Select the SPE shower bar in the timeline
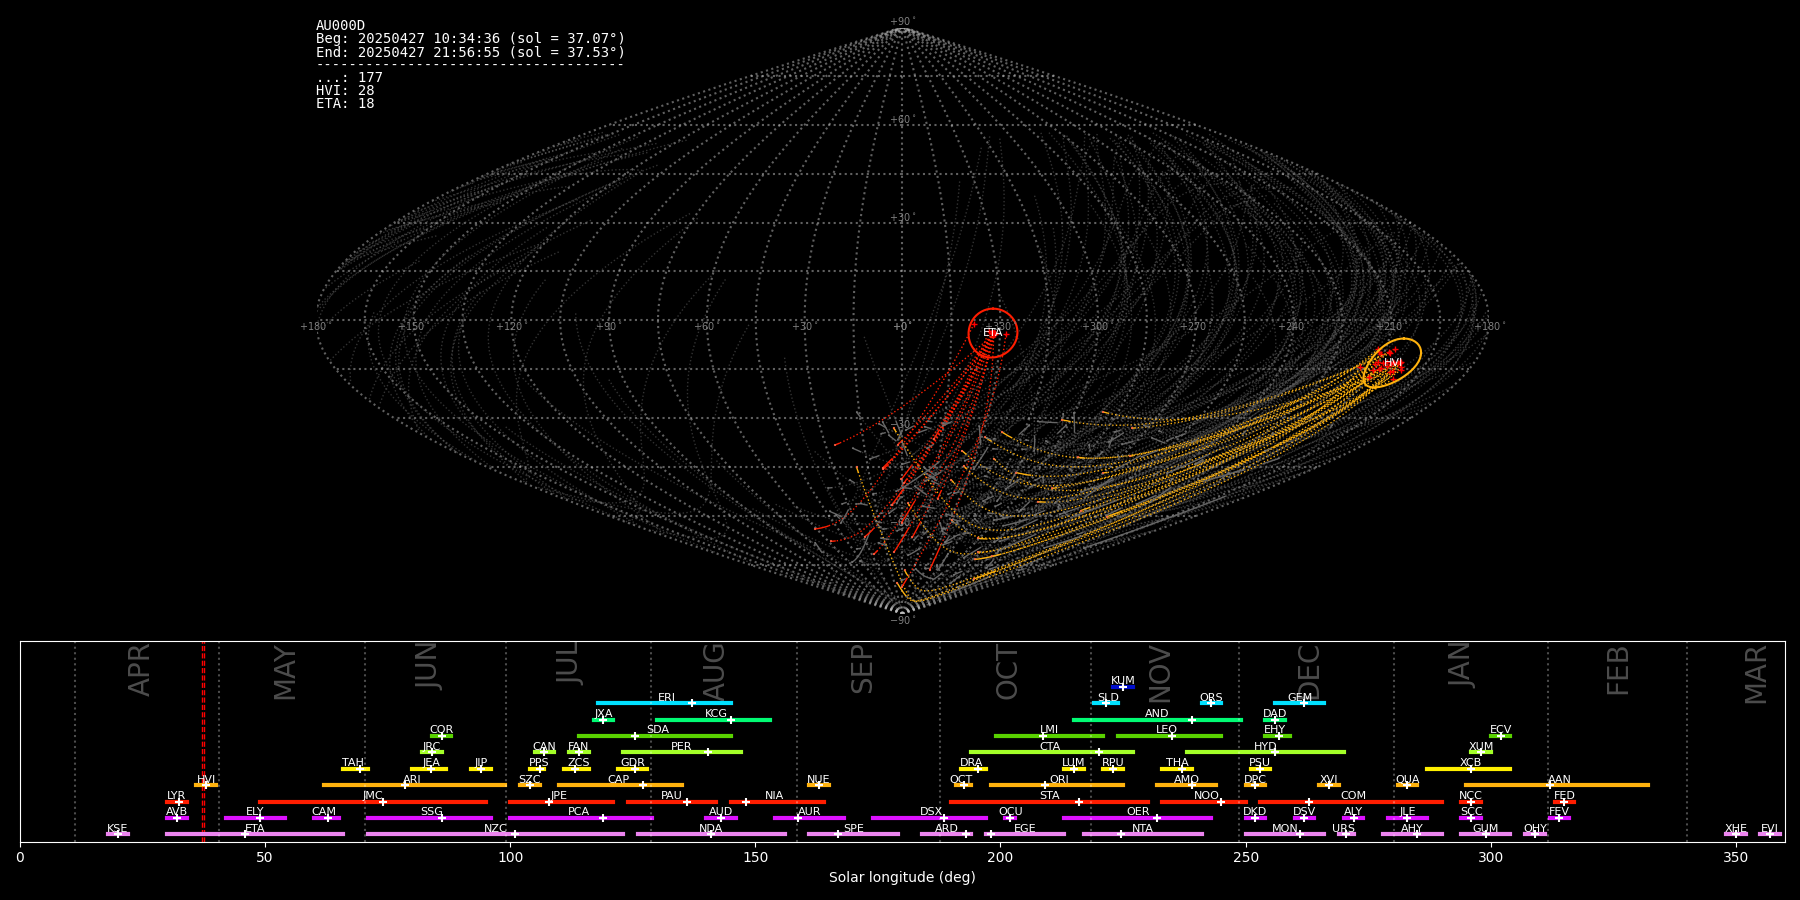Screen dimensions: 1800x900 853,834
